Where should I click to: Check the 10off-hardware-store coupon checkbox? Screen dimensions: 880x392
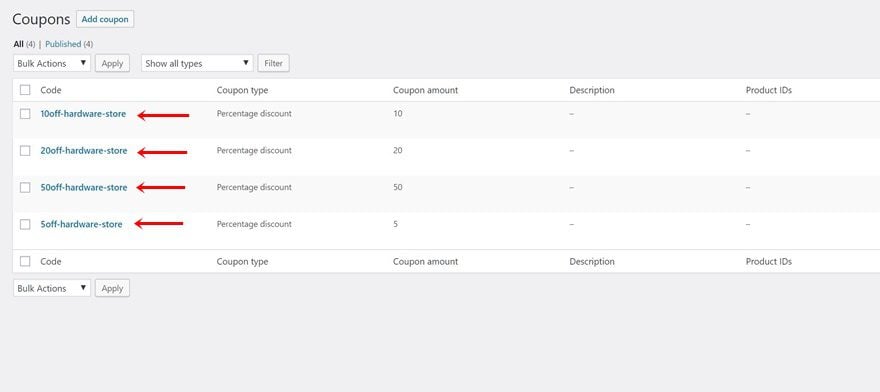25,114
